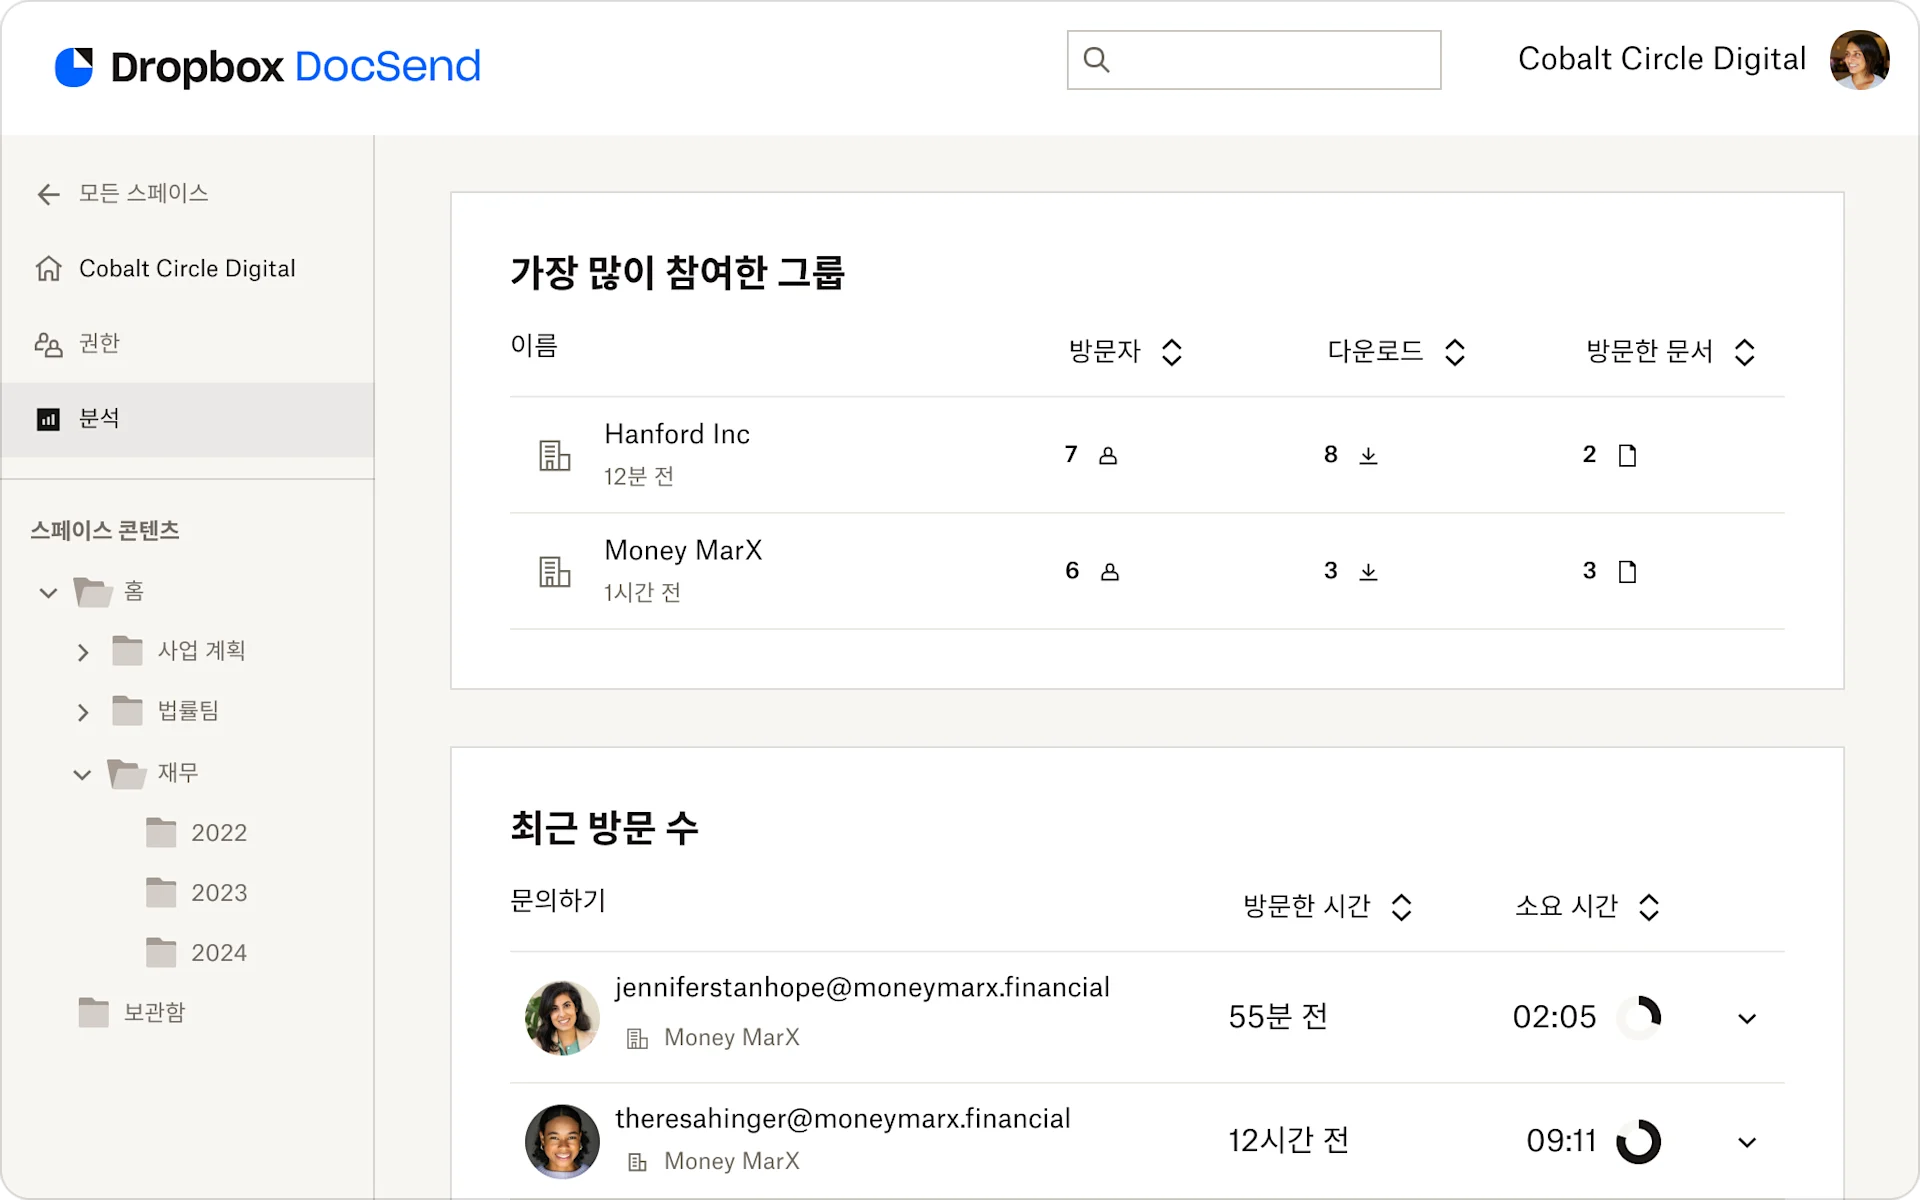1920x1200 pixels.
Task: Select 사업 계획 tree label
Action: [x=201, y=651]
